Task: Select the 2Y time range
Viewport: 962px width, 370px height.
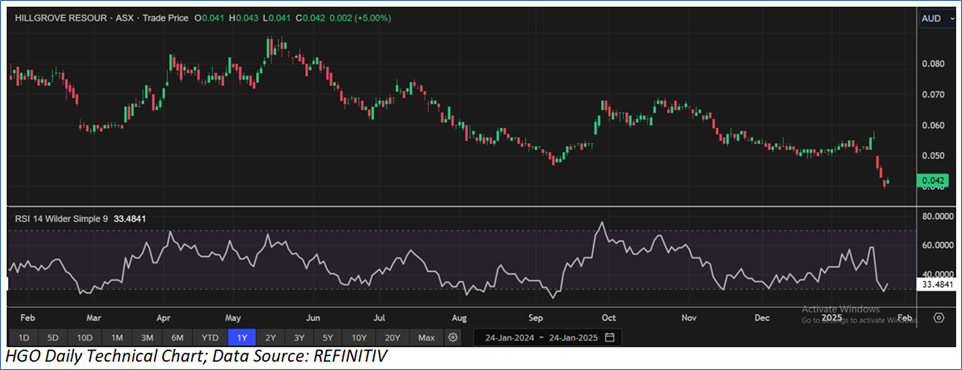Action: coord(271,337)
